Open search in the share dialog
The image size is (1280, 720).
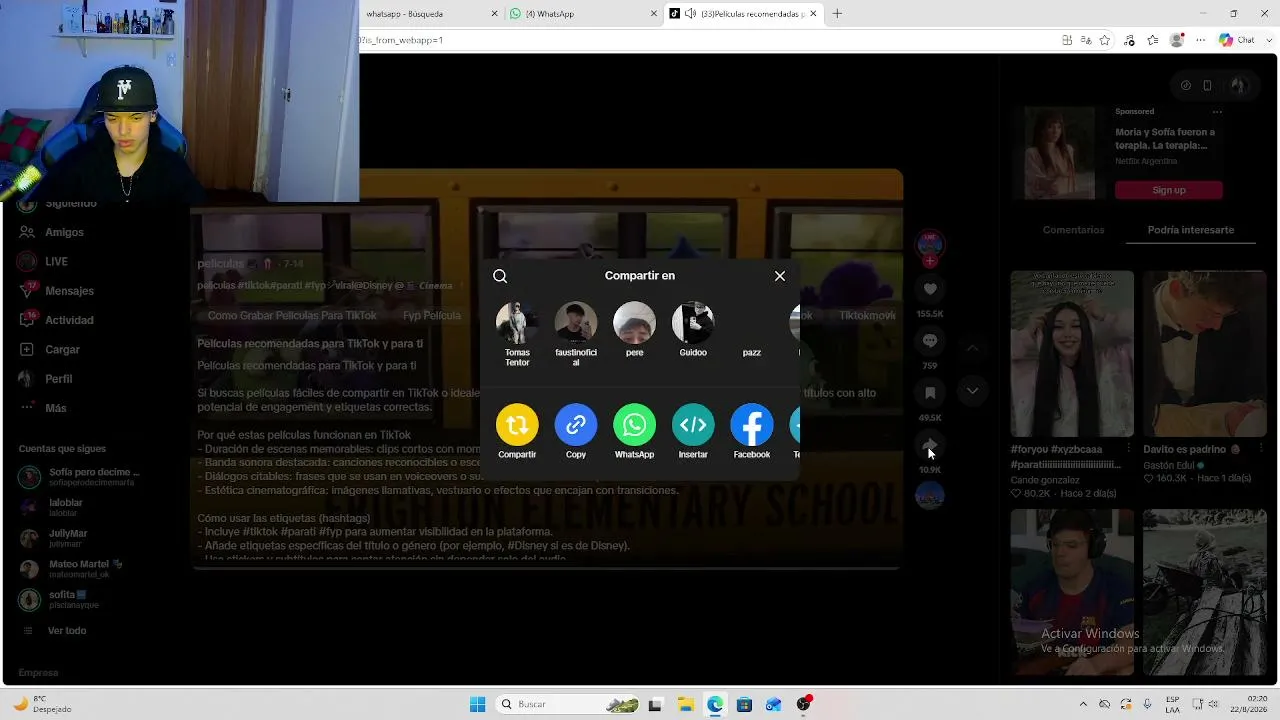coord(500,276)
